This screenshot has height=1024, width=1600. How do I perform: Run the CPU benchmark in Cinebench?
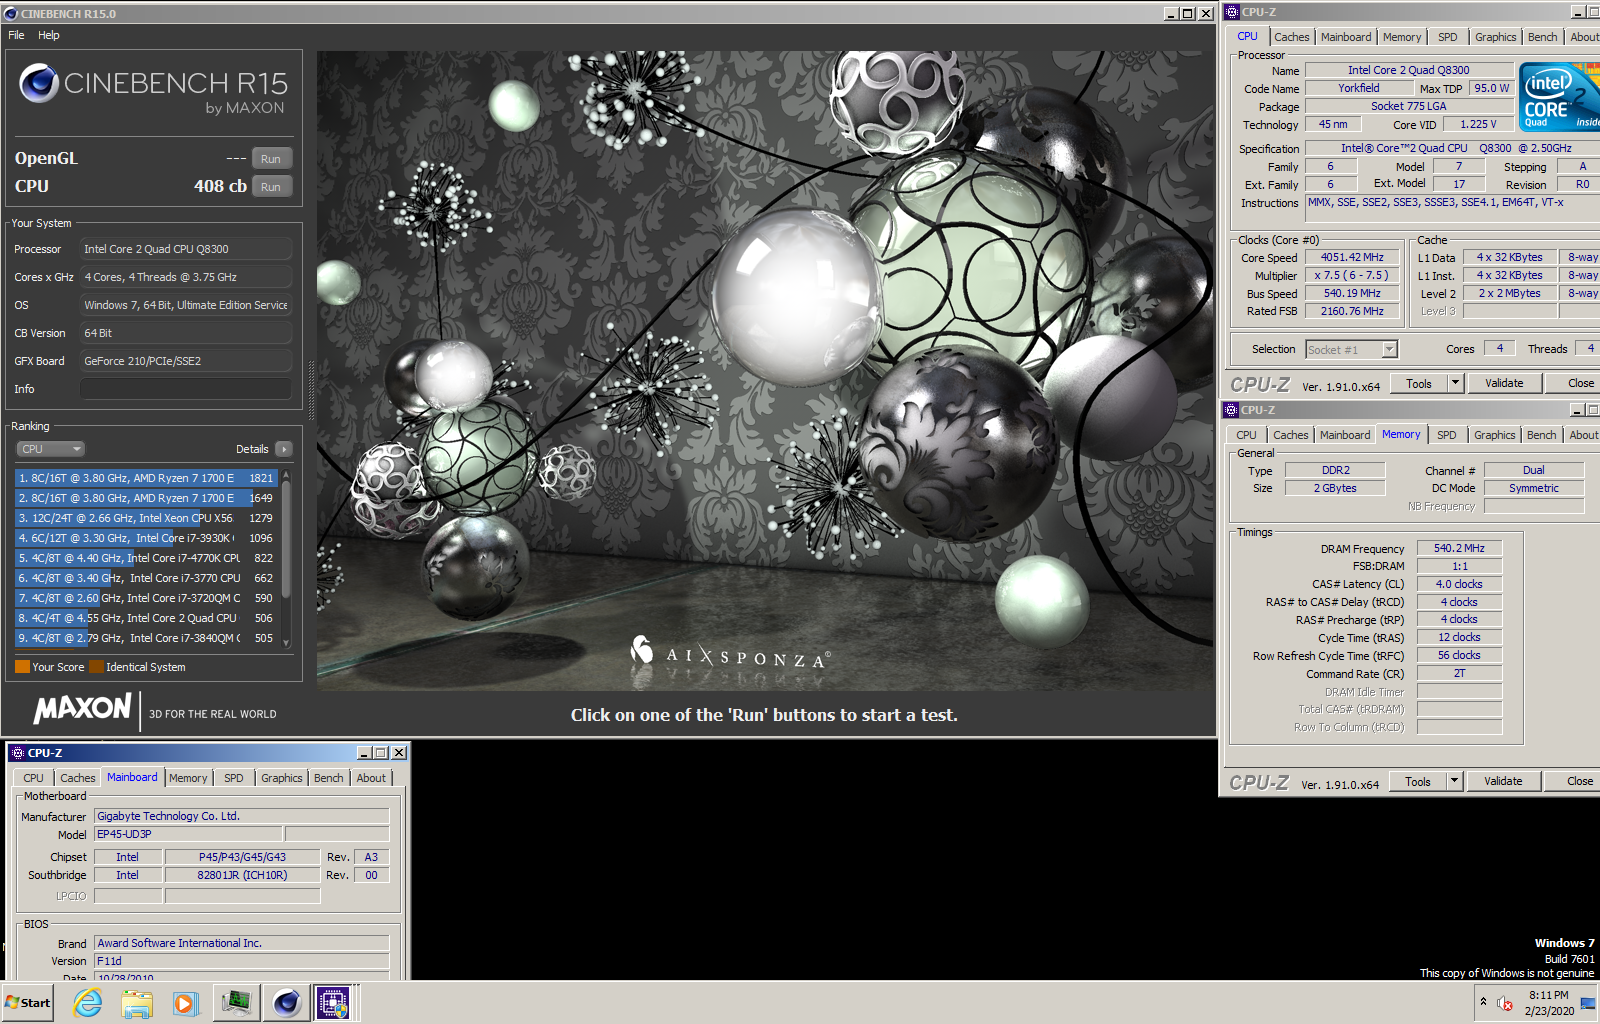point(271,187)
